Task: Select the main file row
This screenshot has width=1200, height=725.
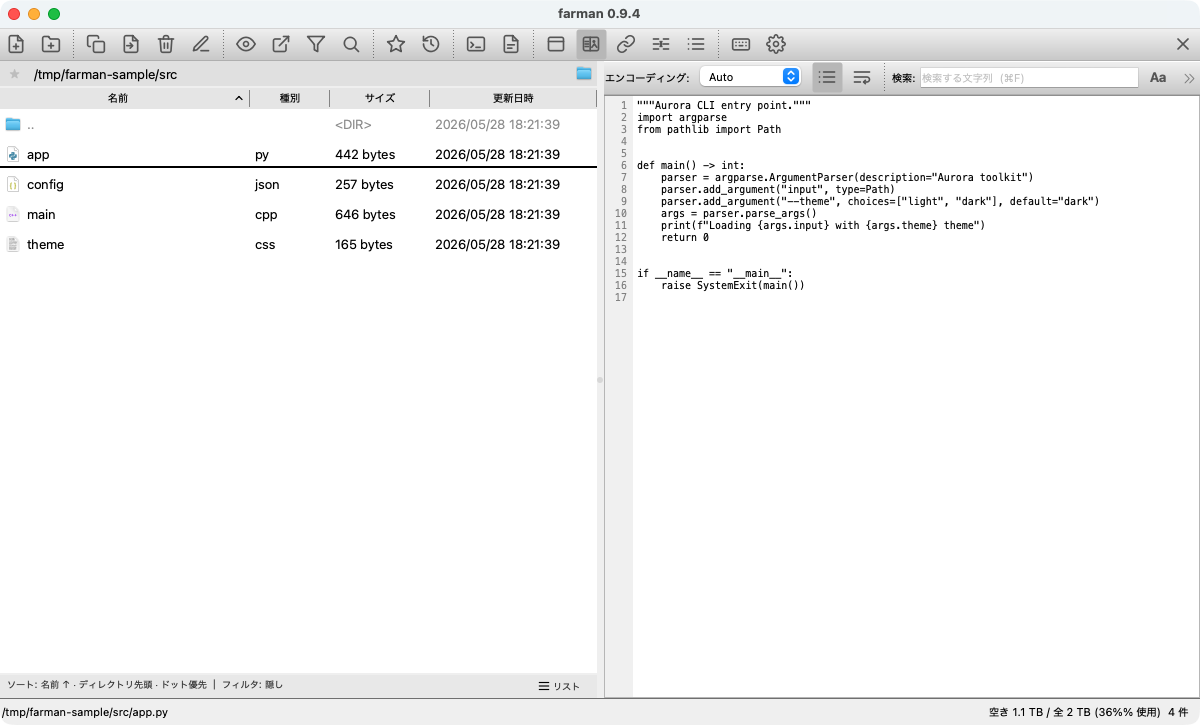Action: point(298,214)
